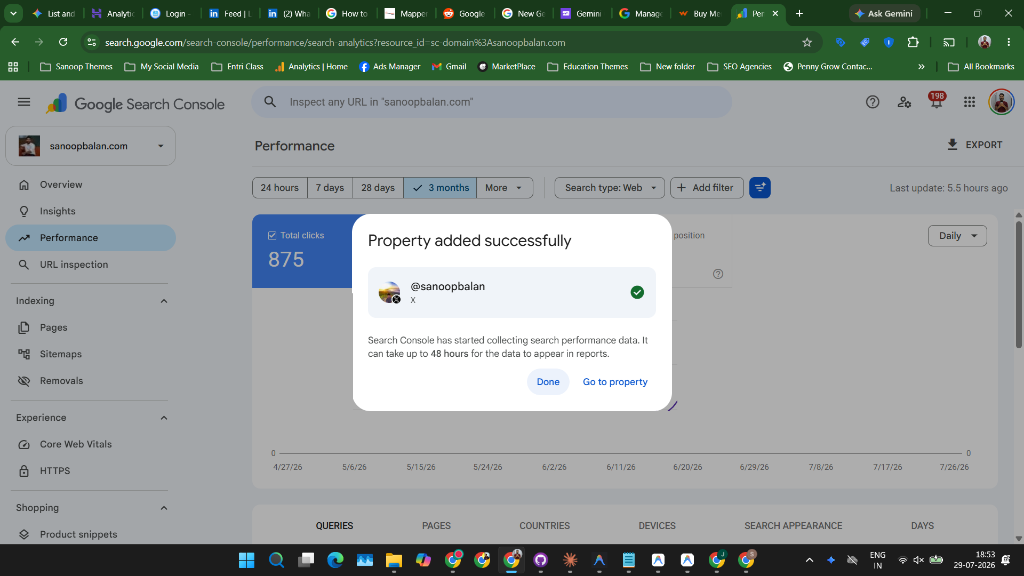
Task: Open the Daily granularity dropdown
Action: pos(957,236)
